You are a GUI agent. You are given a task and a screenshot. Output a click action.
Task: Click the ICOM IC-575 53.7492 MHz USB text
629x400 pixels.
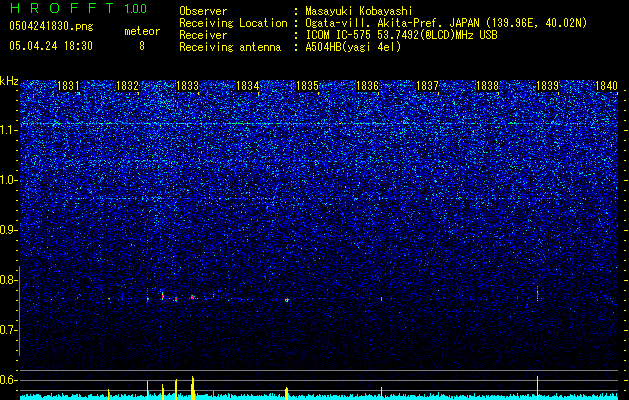tap(401, 35)
